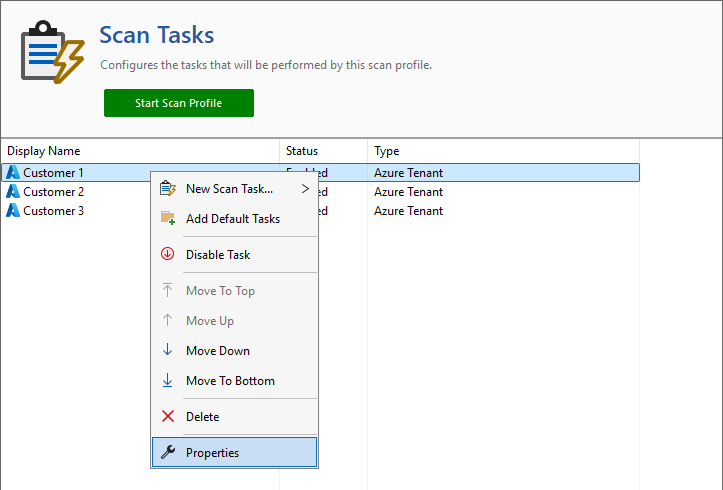Choose Disable Task in the context menu
The width and height of the screenshot is (723, 490).
point(218,255)
